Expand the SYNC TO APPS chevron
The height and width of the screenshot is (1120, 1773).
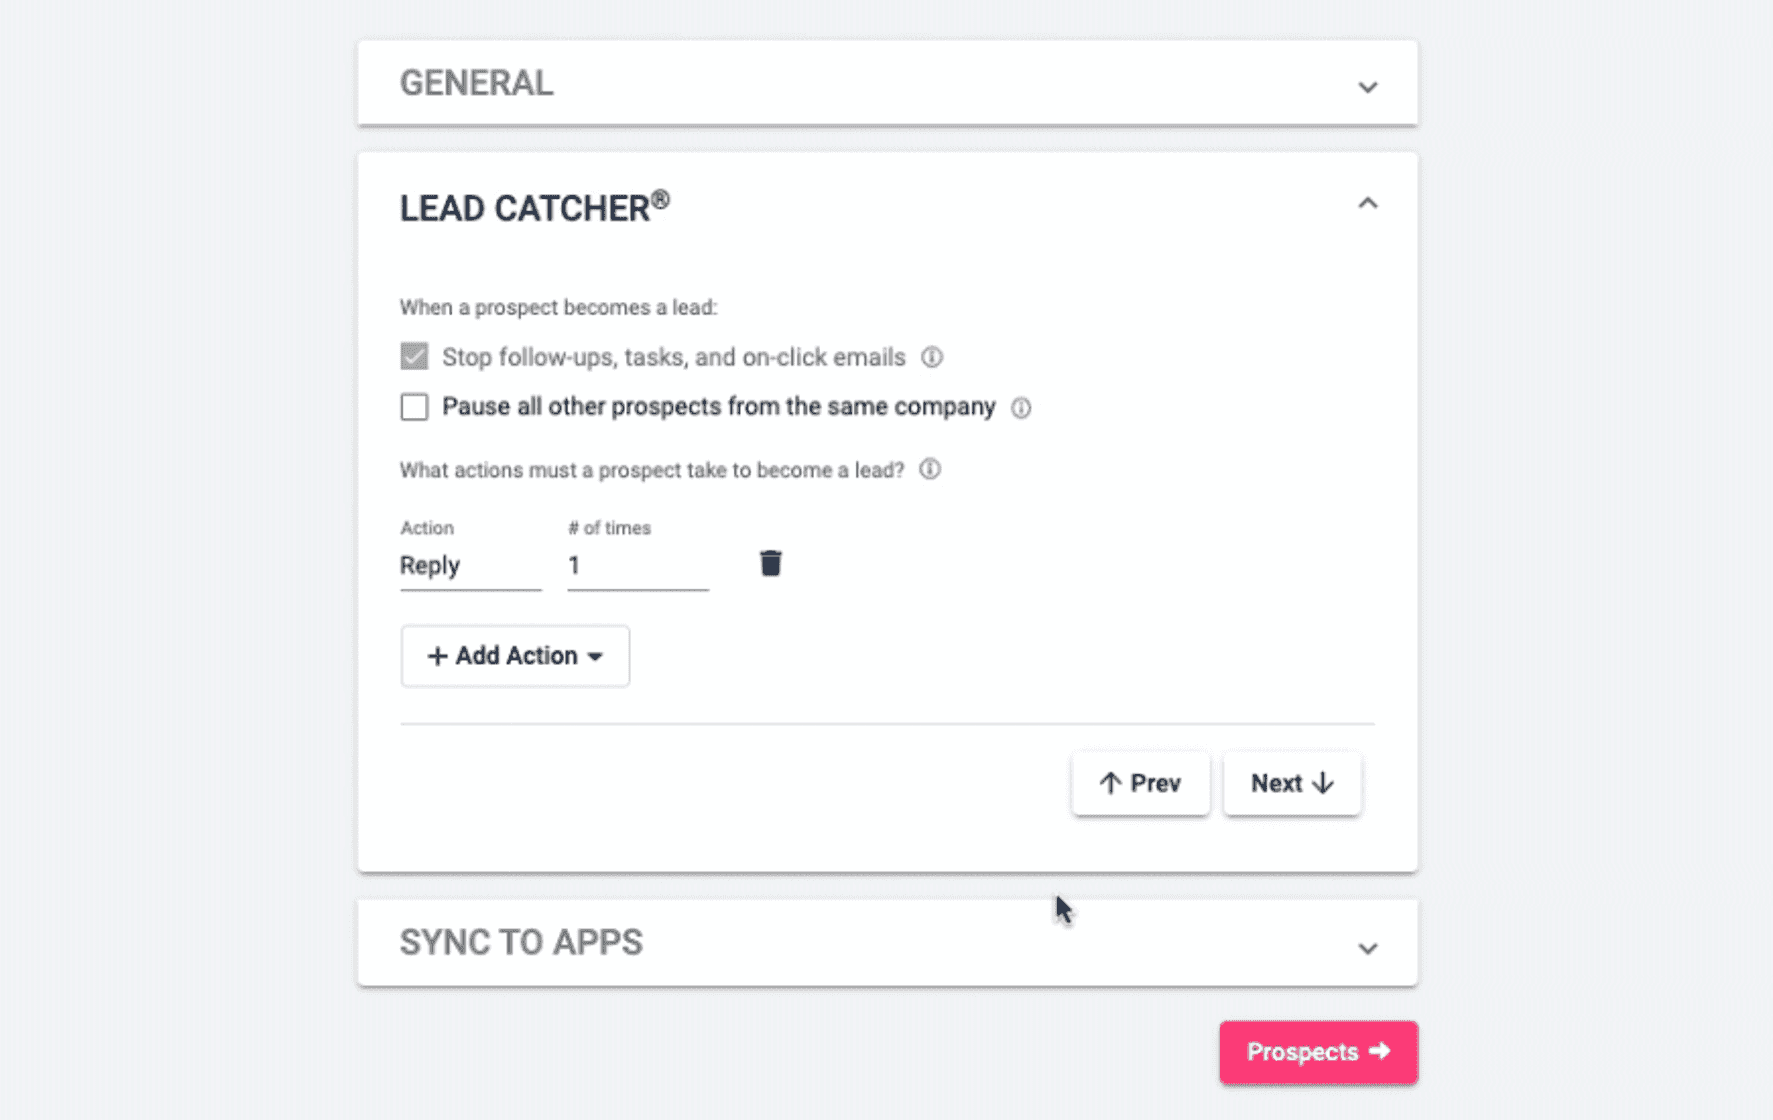1368,947
